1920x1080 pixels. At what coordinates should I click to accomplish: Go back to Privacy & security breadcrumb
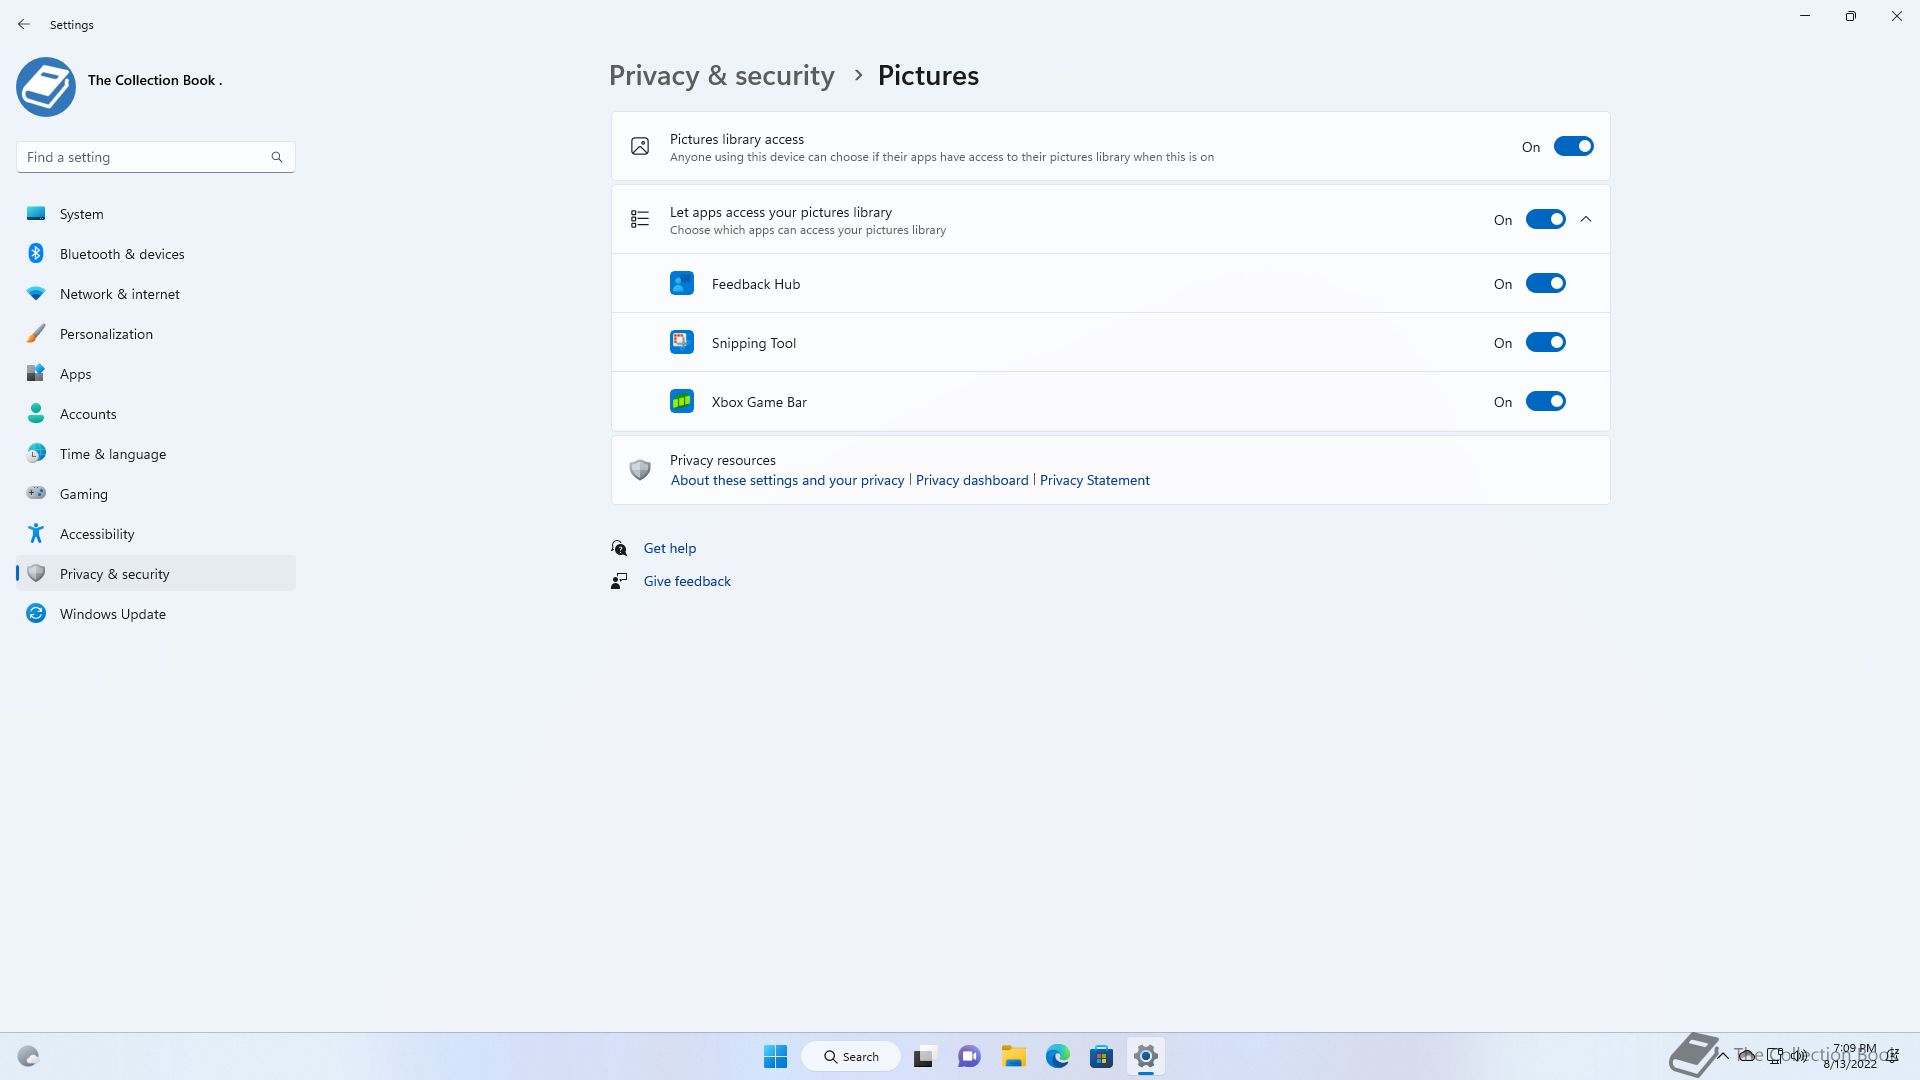click(722, 76)
